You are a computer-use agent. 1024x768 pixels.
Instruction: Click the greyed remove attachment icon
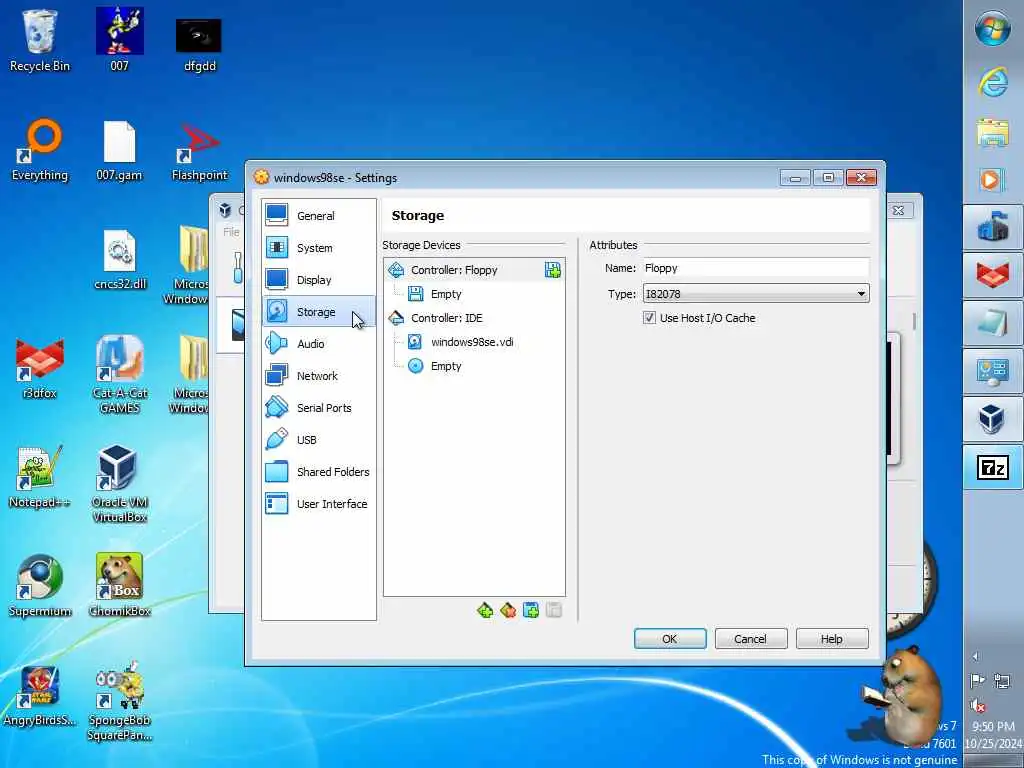tap(554, 611)
